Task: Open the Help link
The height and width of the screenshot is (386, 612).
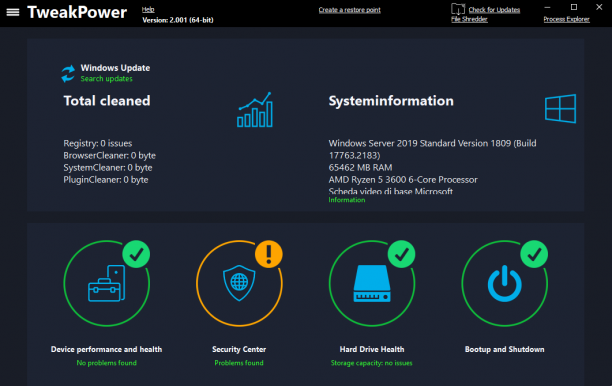Action: pyautogui.click(x=148, y=9)
